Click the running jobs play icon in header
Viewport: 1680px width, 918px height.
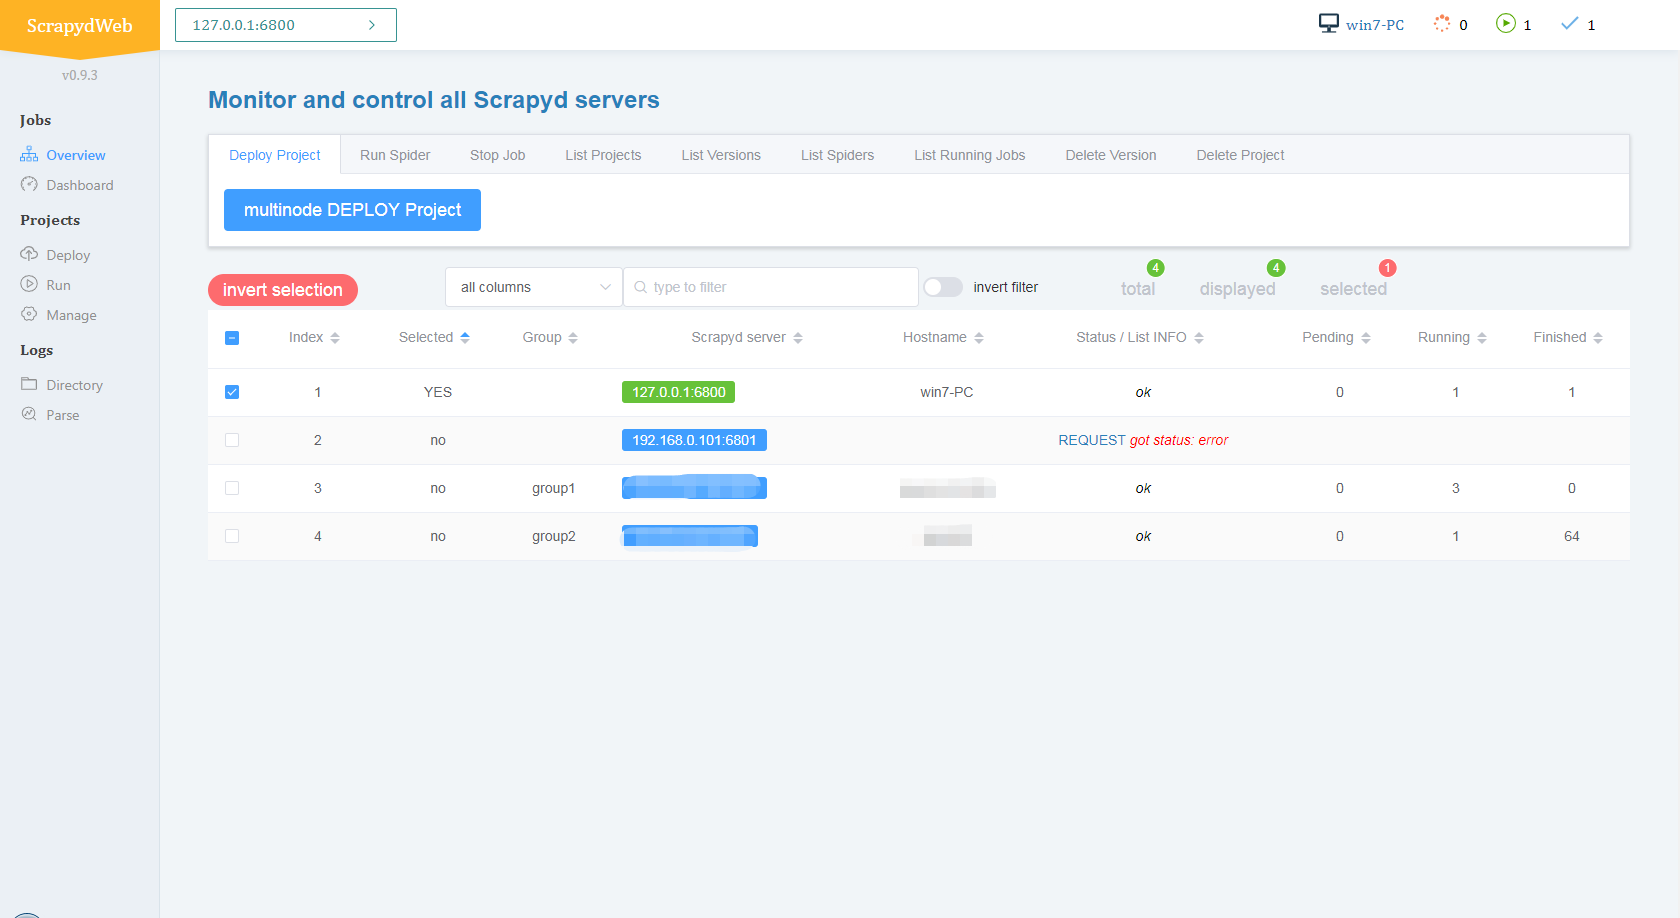pos(1505,24)
